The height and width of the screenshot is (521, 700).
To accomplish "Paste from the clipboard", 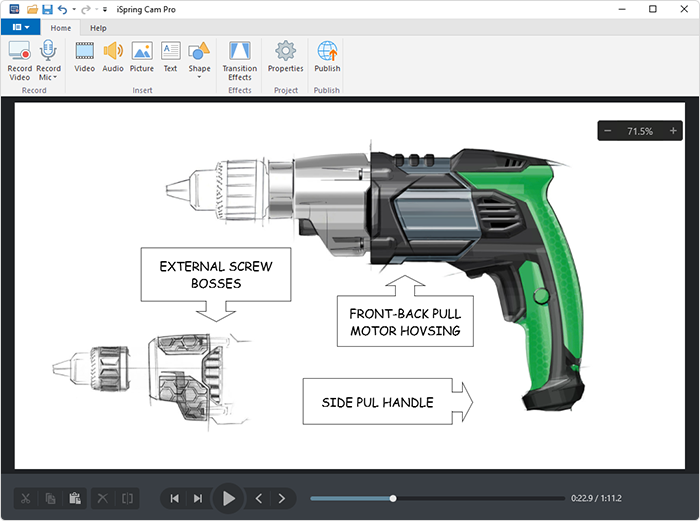I will [x=75, y=498].
